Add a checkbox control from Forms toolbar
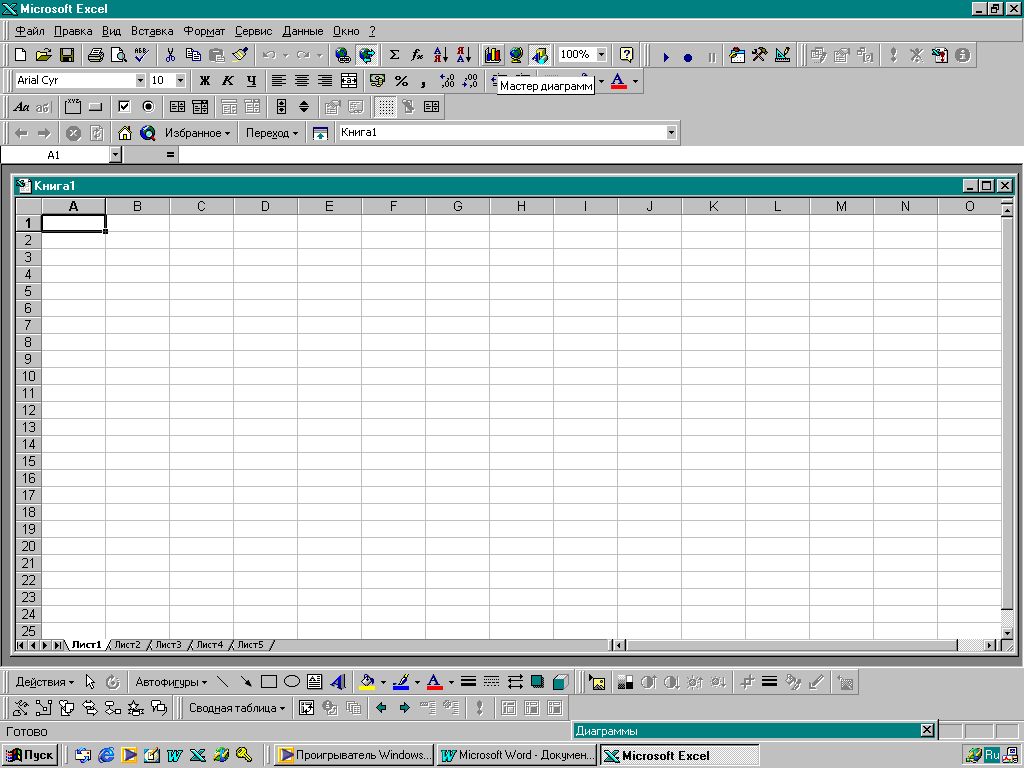Image resolution: width=1024 pixels, height=768 pixels. [124, 106]
